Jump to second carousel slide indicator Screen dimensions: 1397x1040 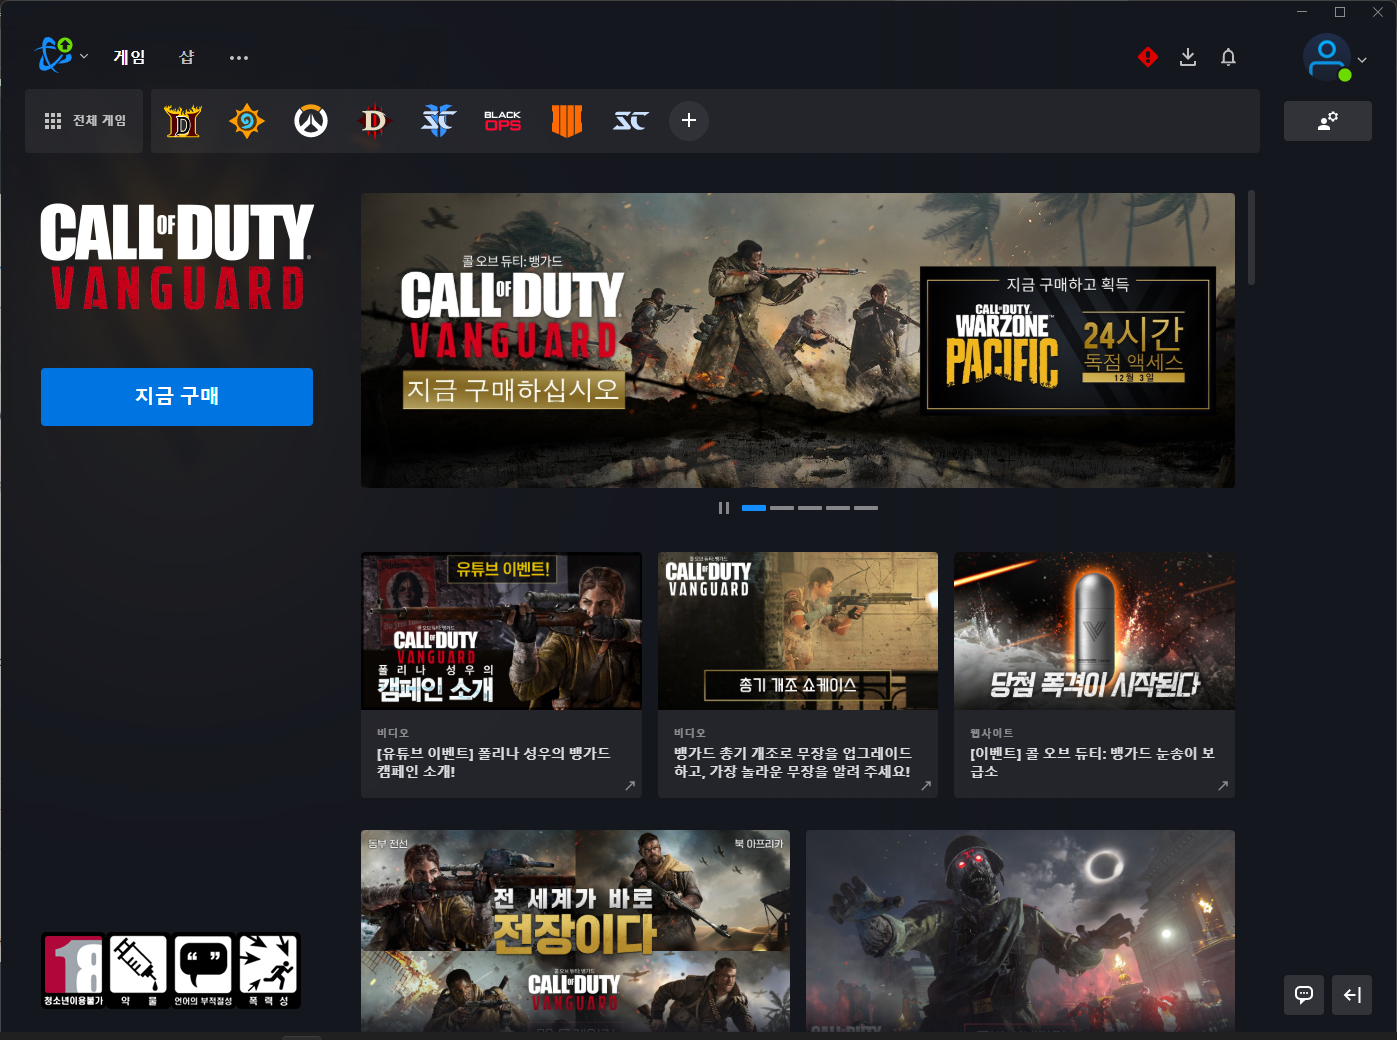[x=782, y=508]
